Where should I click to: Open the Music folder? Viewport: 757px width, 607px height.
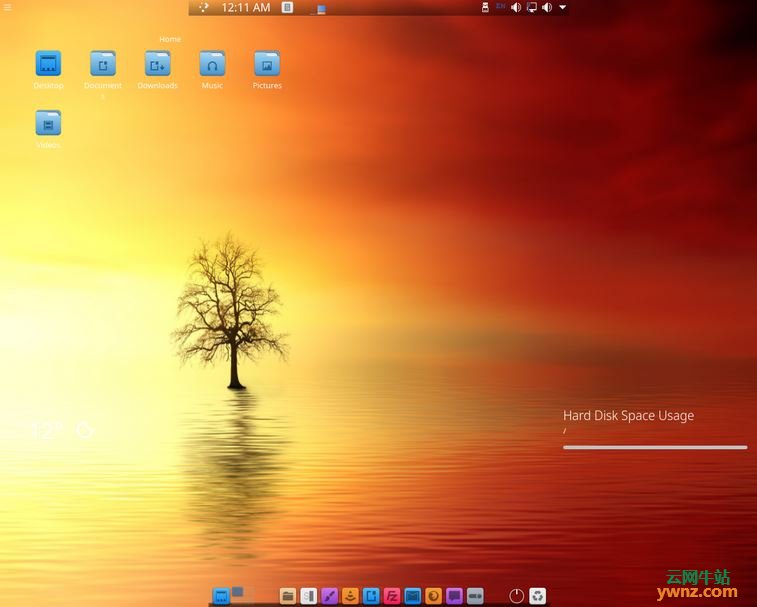[212, 64]
